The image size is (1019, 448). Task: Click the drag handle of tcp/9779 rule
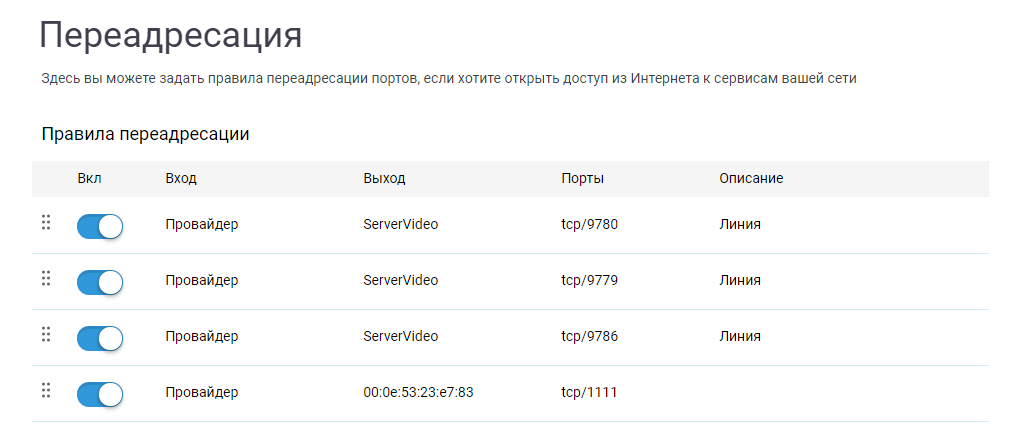pyautogui.click(x=46, y=278)
